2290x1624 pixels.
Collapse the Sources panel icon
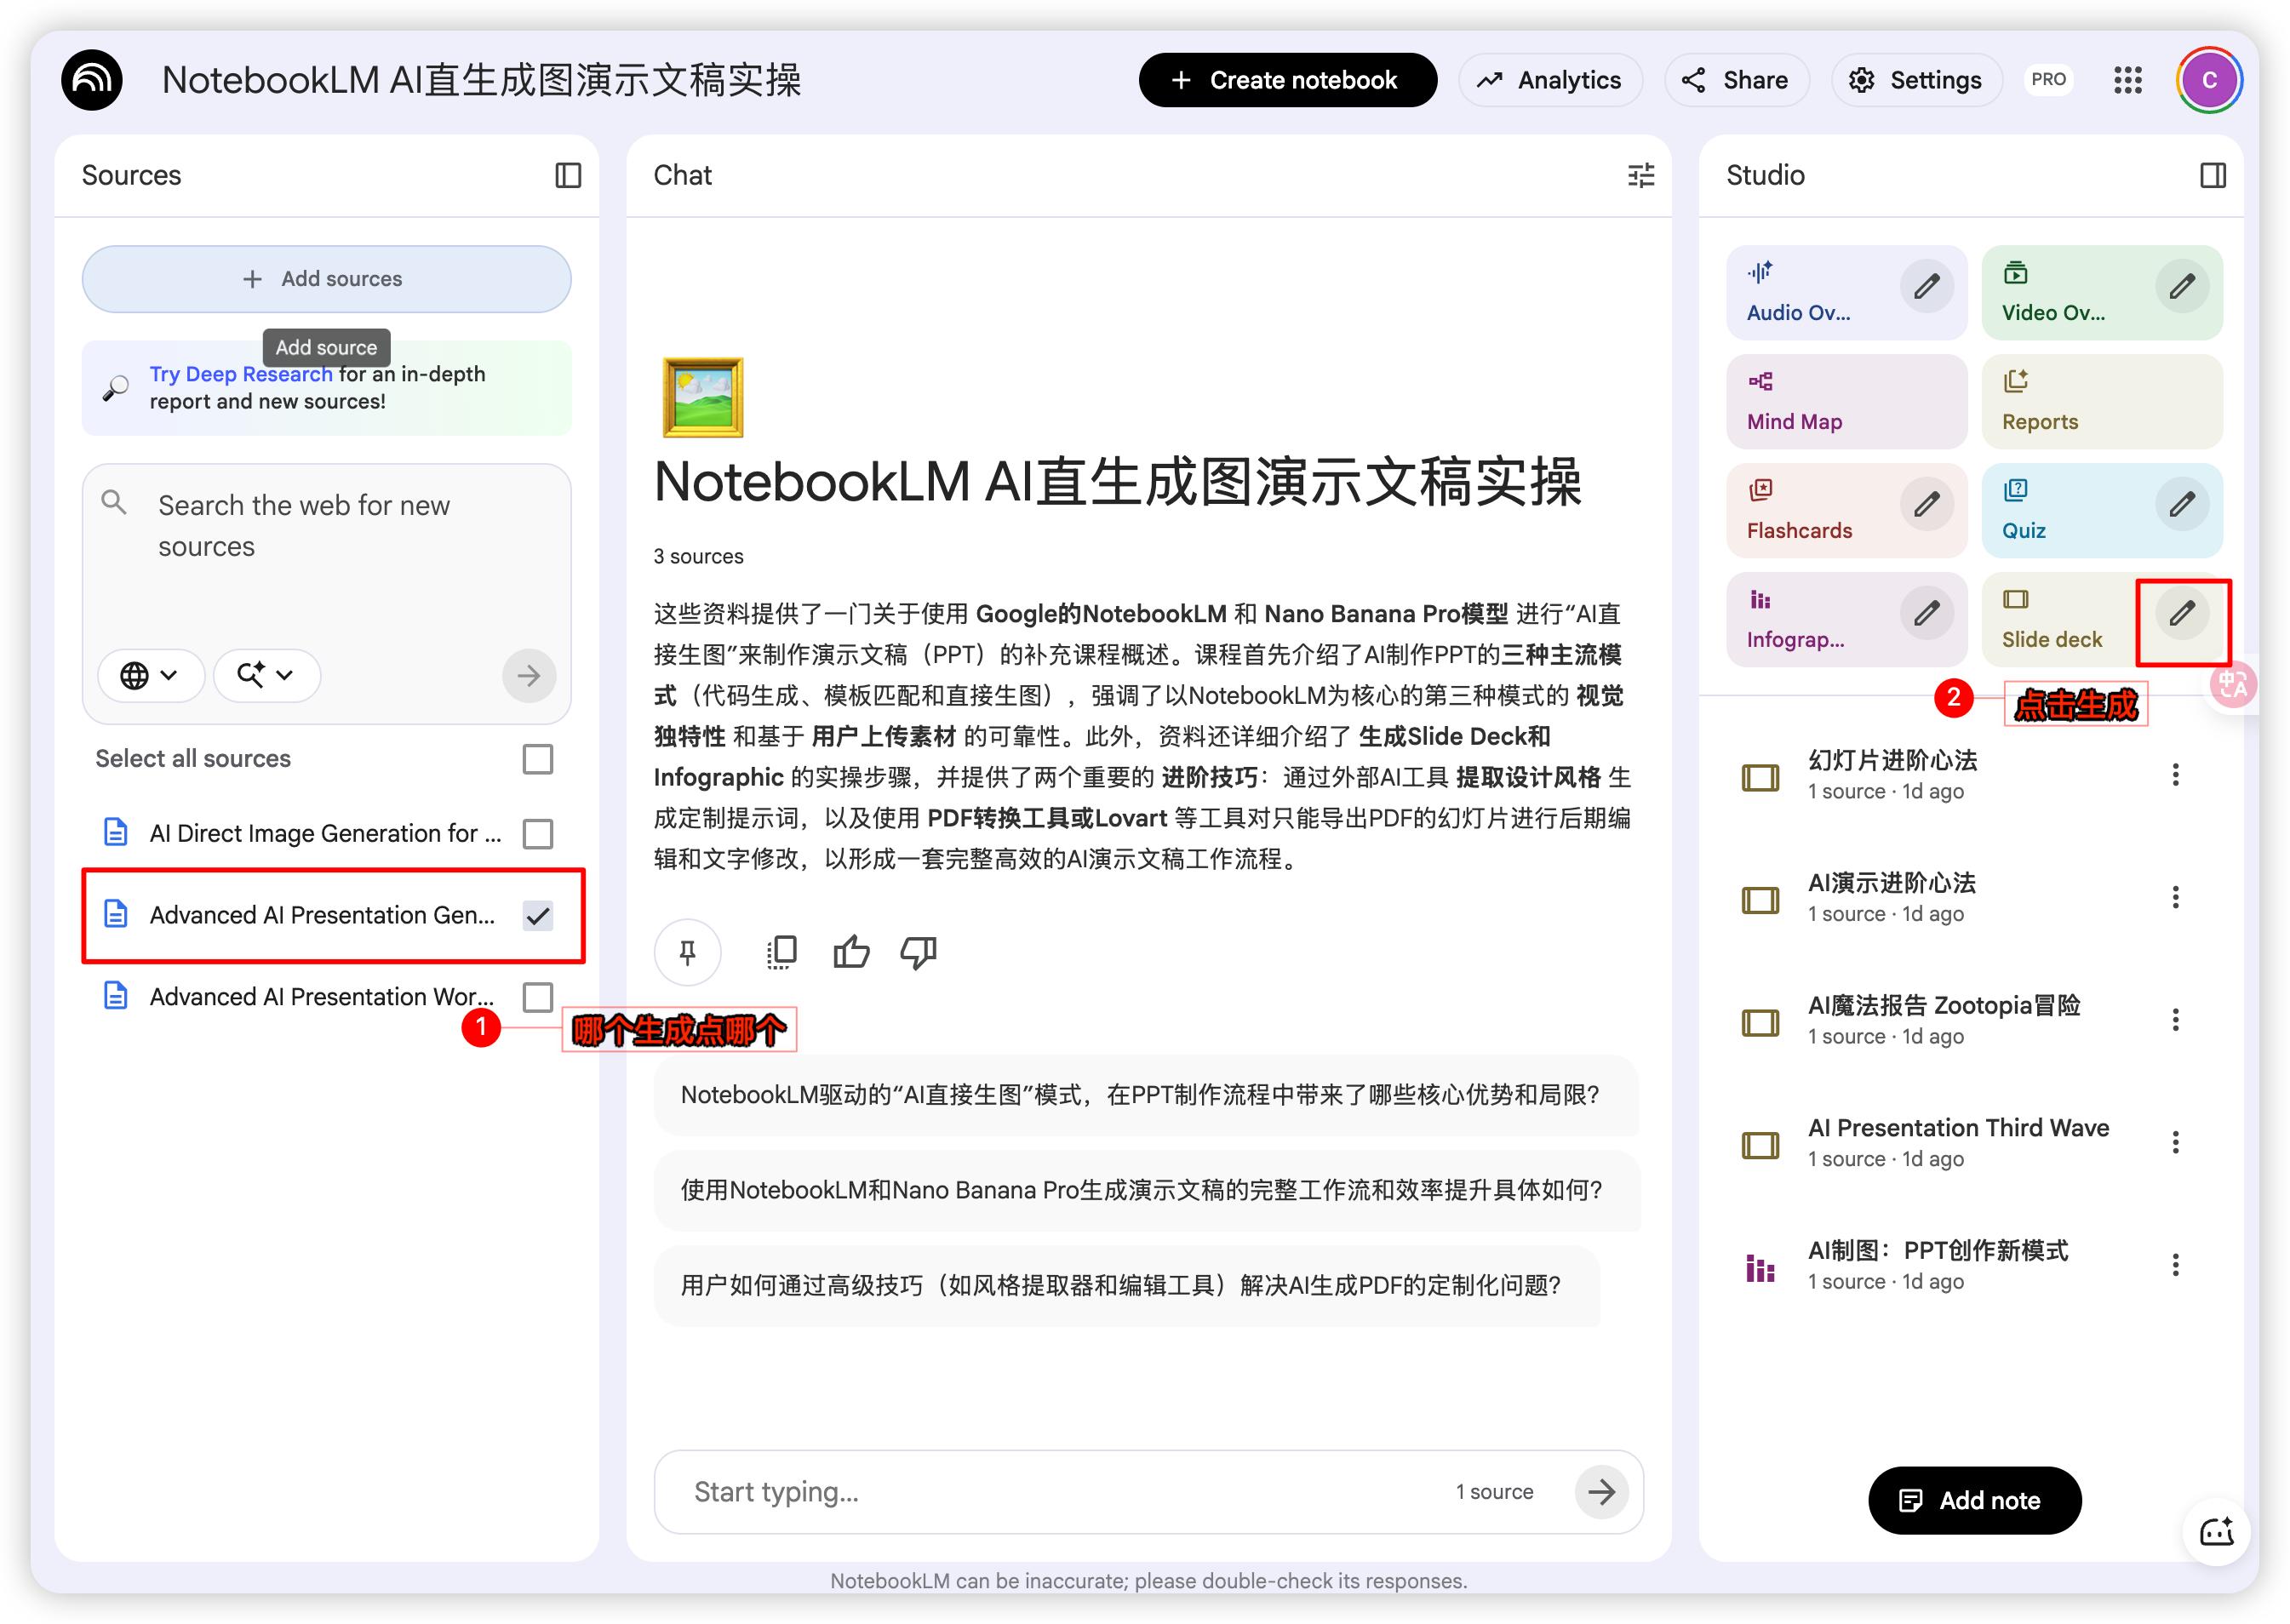pos(568,176)
